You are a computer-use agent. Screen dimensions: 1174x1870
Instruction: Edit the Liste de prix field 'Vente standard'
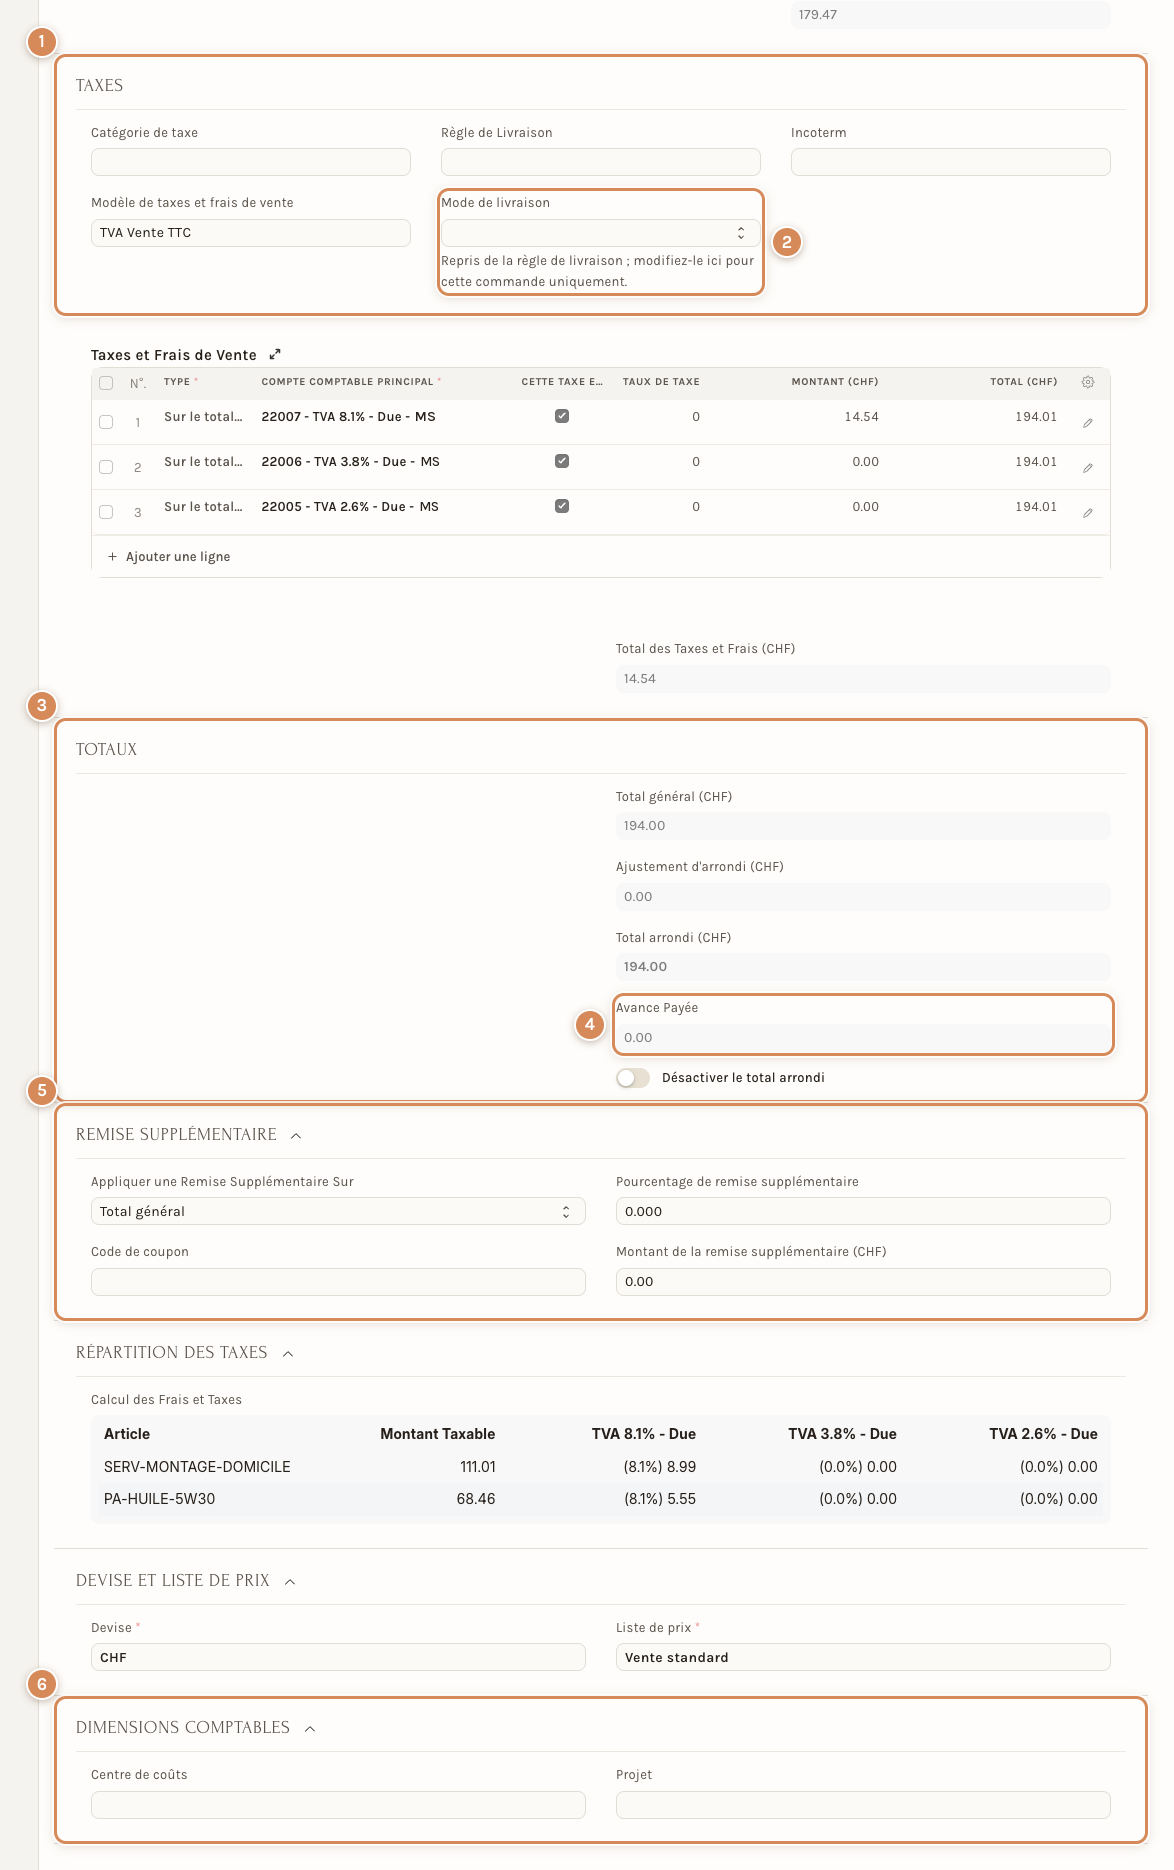point(863,1657)
